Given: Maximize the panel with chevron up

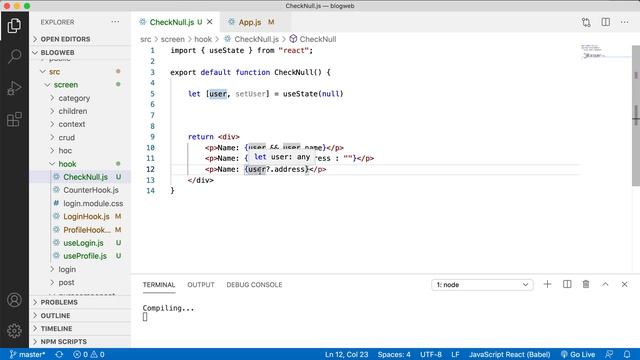Looking at the screenshot, I should point(605,284).
